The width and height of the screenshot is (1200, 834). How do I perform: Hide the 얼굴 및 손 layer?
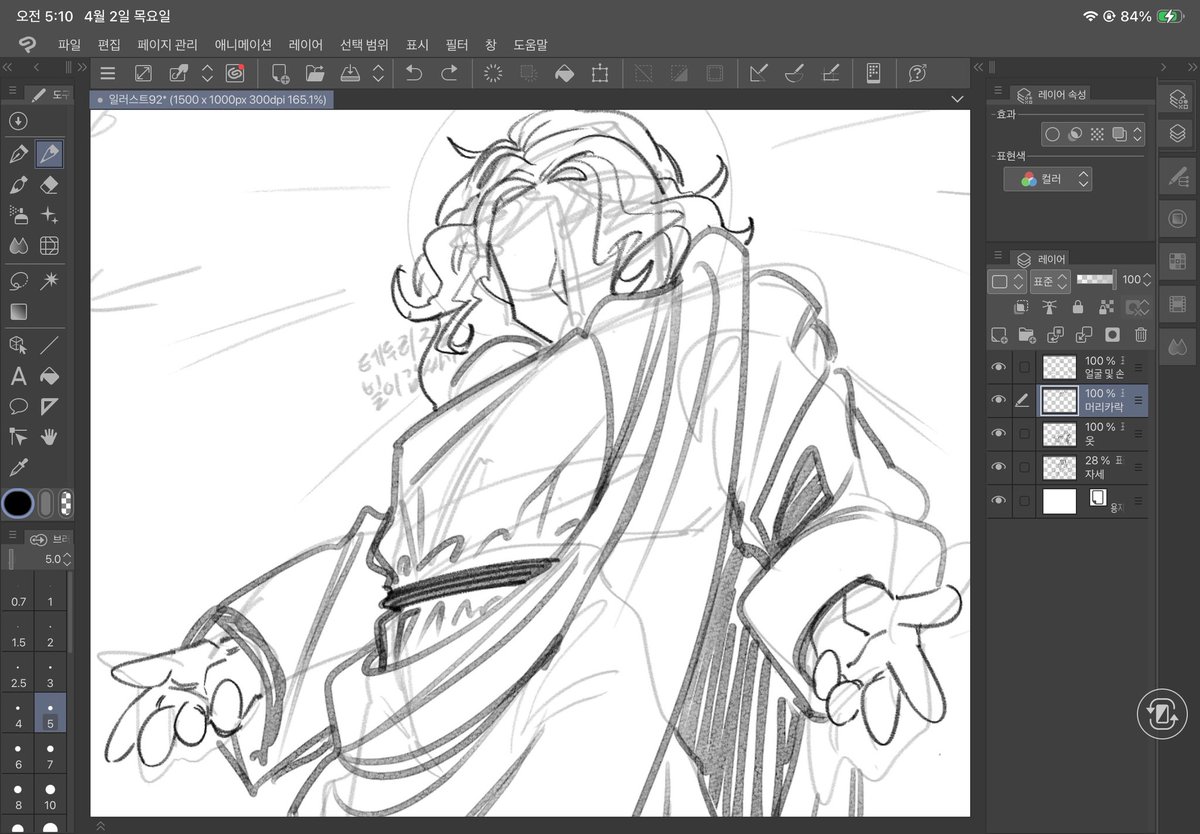point(998,368)
